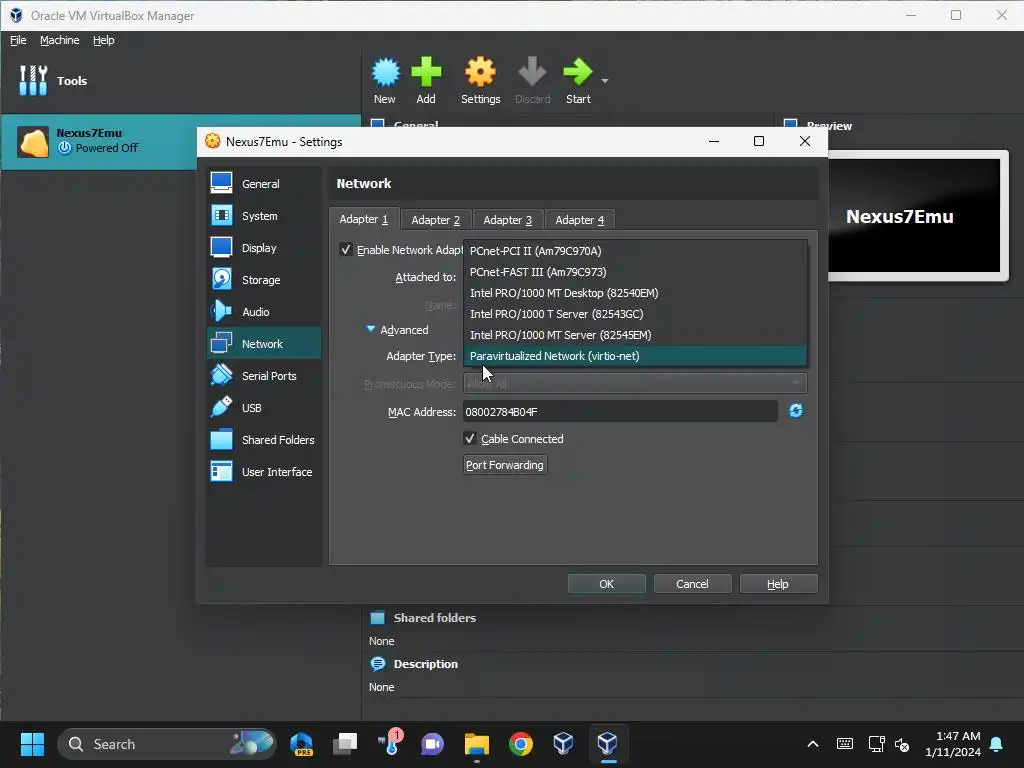Open the taskbar clock and date

coord(953,744)
